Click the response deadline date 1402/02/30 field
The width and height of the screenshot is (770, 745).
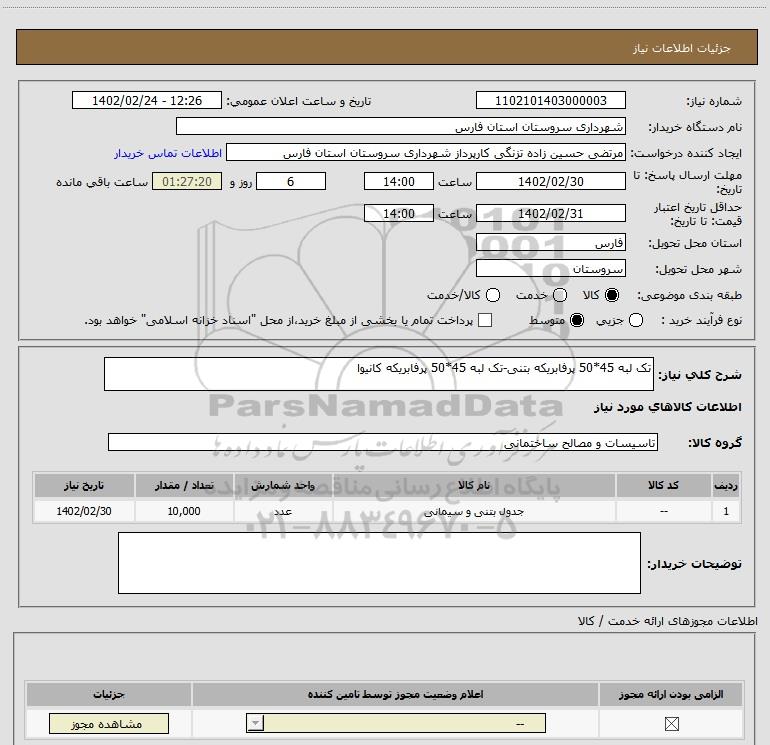550,181
